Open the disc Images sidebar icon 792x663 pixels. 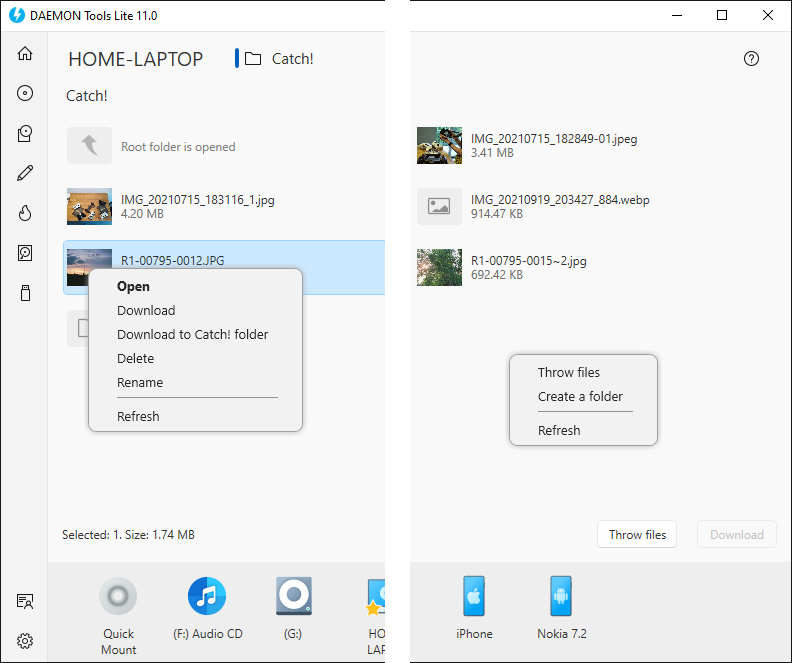25,93
